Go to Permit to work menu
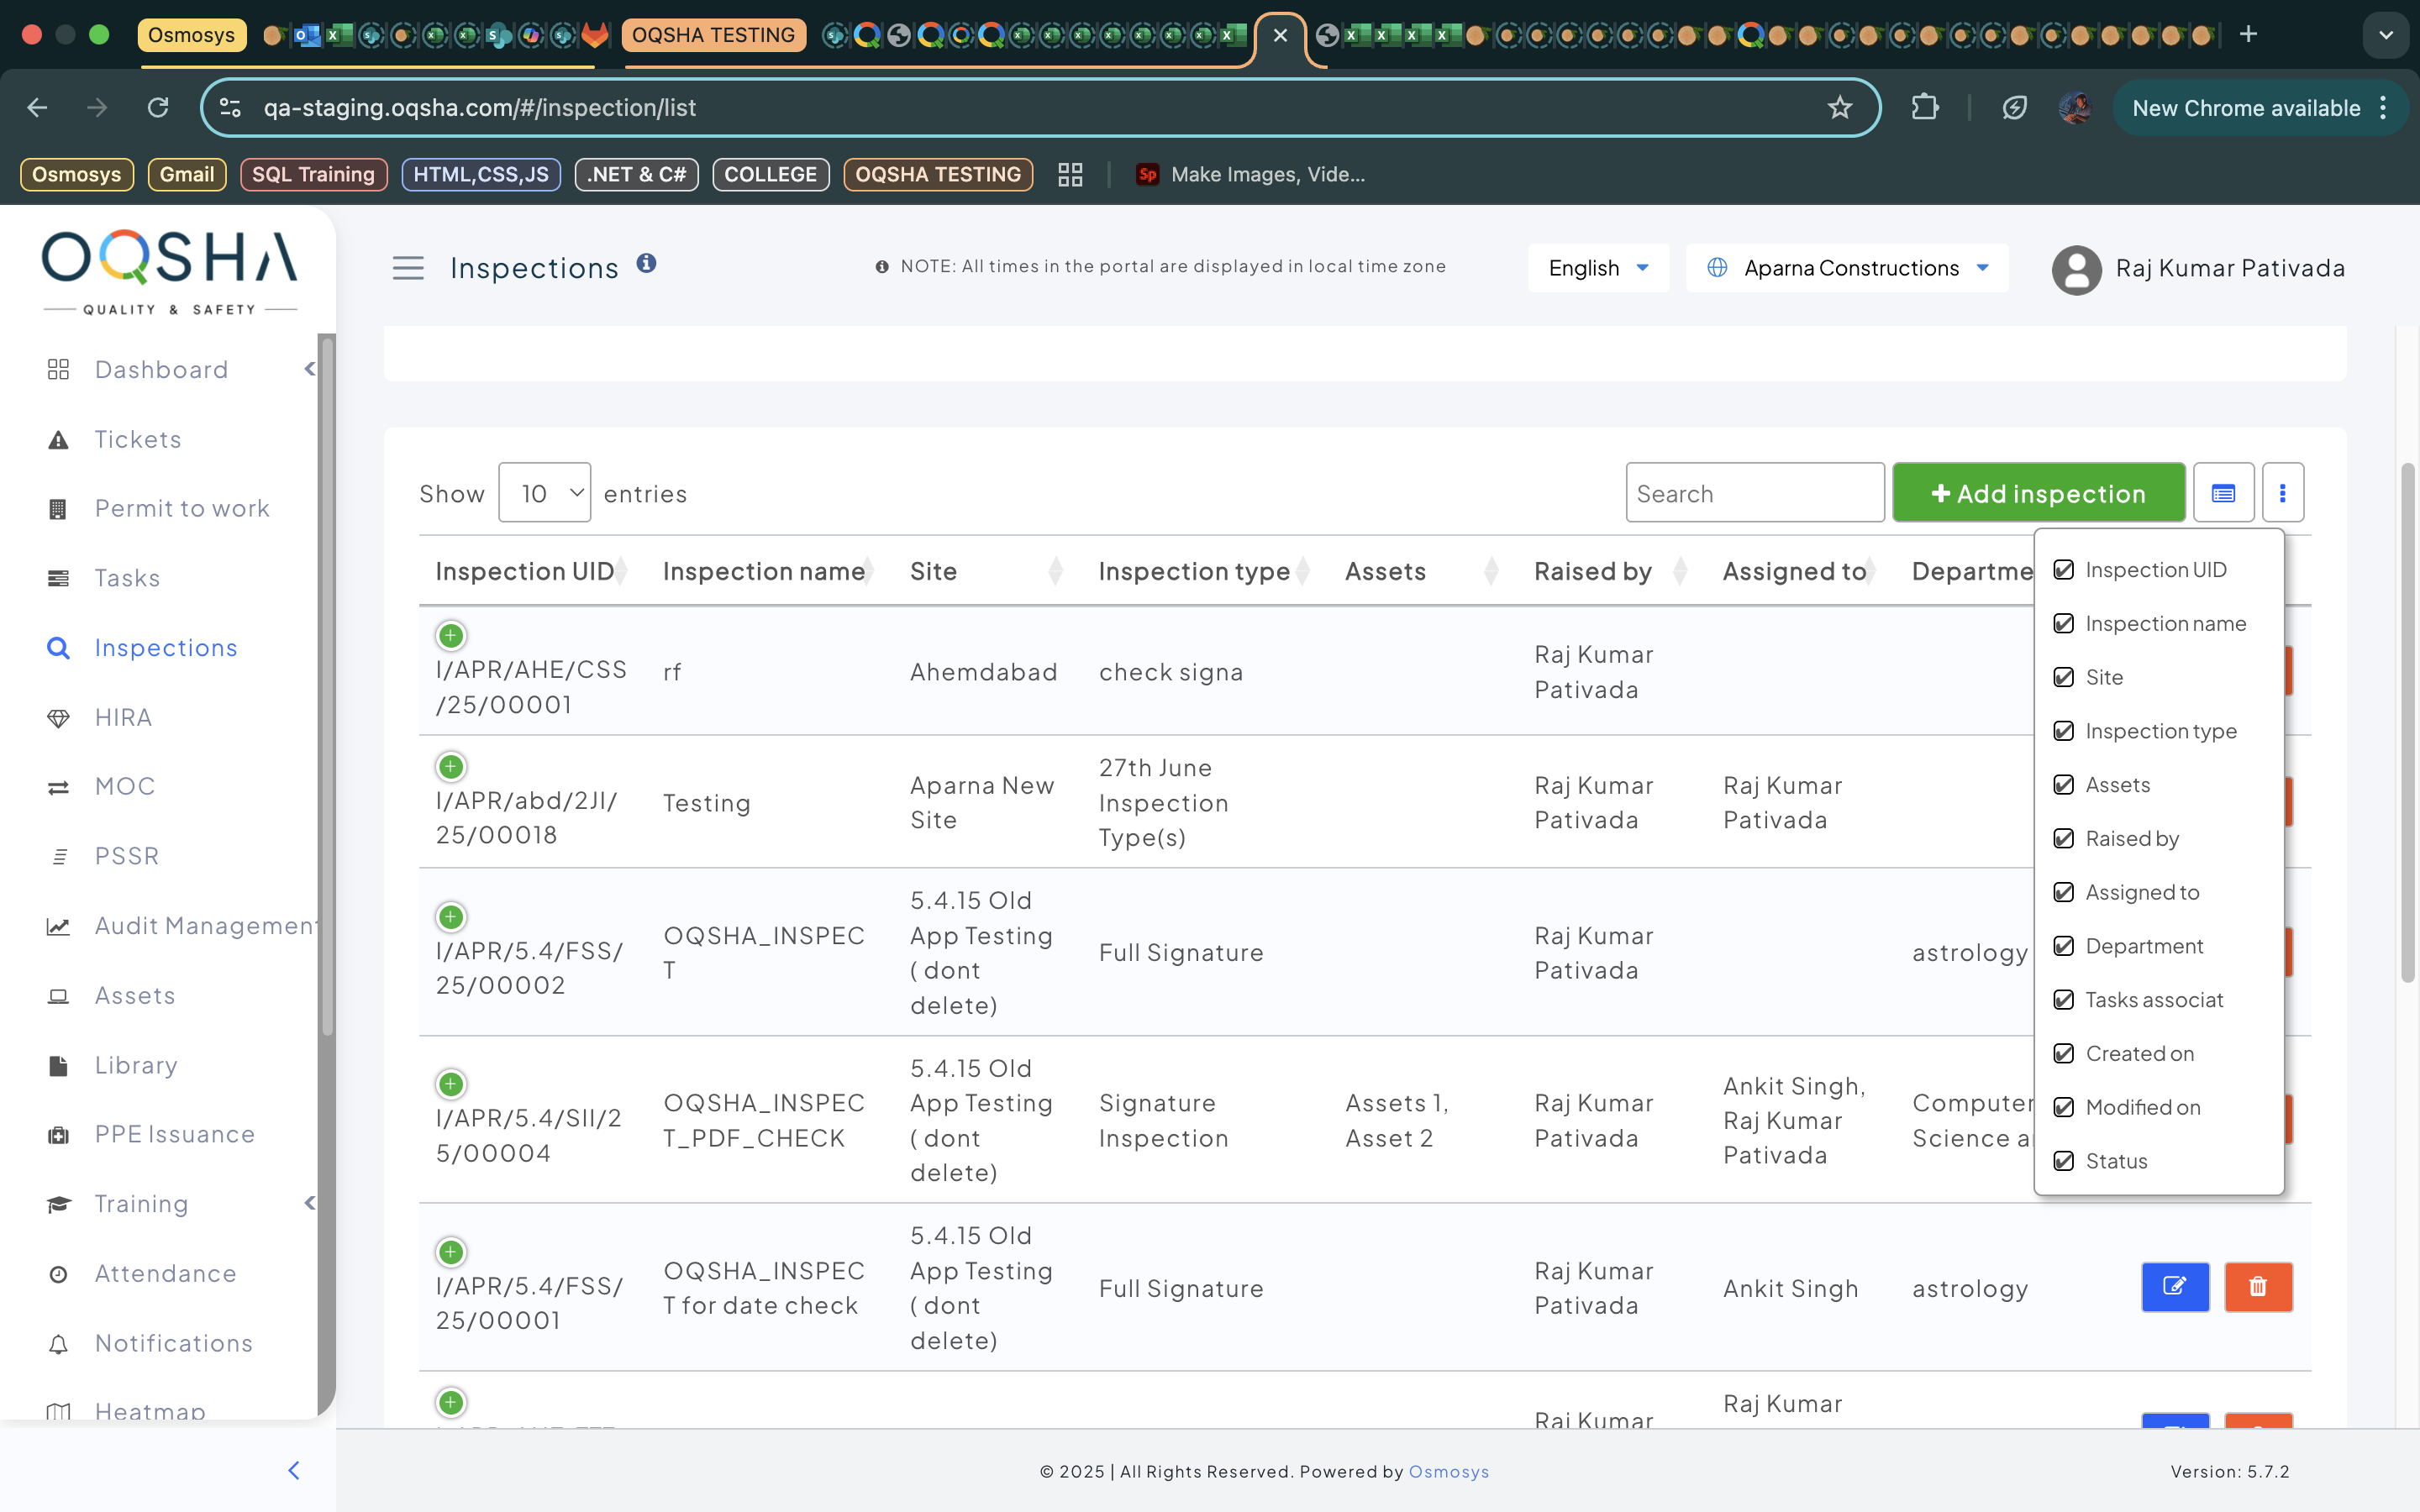Viewport: 2420px width, 1512px height. [x=182, y=509]
